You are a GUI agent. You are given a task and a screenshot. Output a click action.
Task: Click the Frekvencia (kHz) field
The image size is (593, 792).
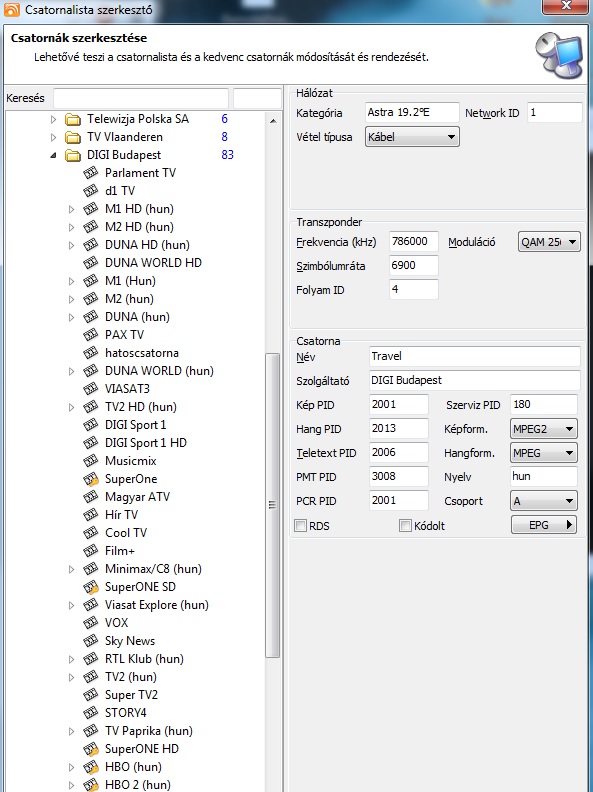(414, 241)
